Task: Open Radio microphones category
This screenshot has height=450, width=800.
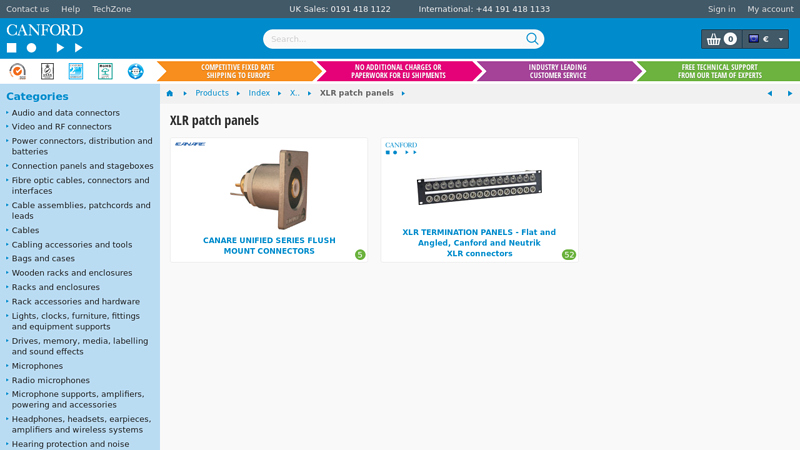Action: coord(51,380)
